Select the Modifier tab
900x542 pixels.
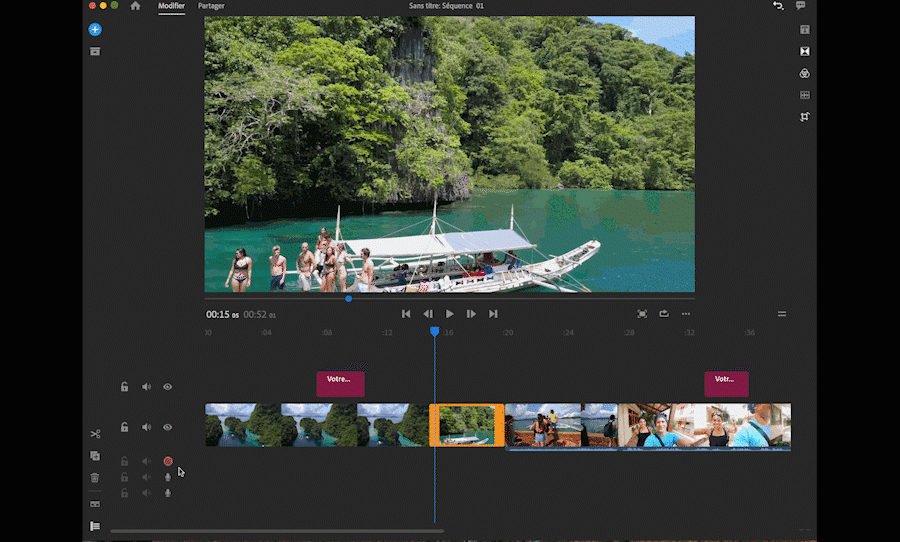click(171, 6)
